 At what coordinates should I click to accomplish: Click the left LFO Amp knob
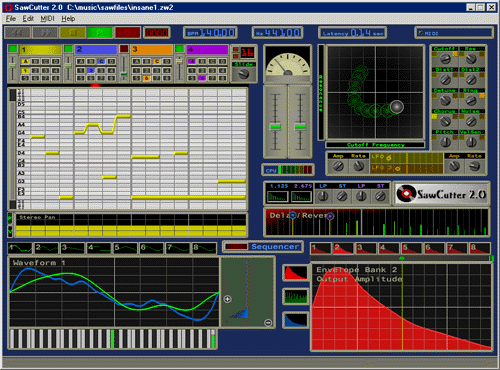pyautogui.click(x=338, y=166)
